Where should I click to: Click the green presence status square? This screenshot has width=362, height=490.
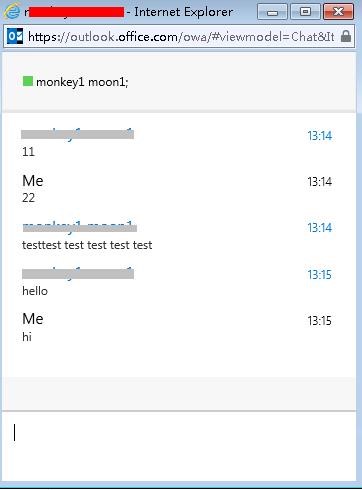coord(28,81)
